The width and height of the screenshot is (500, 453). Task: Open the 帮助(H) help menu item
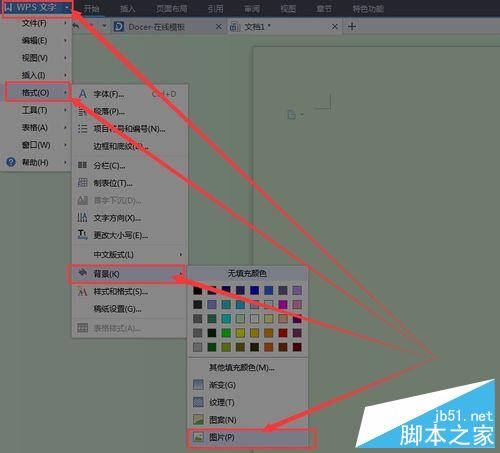[x=36, y=163]
